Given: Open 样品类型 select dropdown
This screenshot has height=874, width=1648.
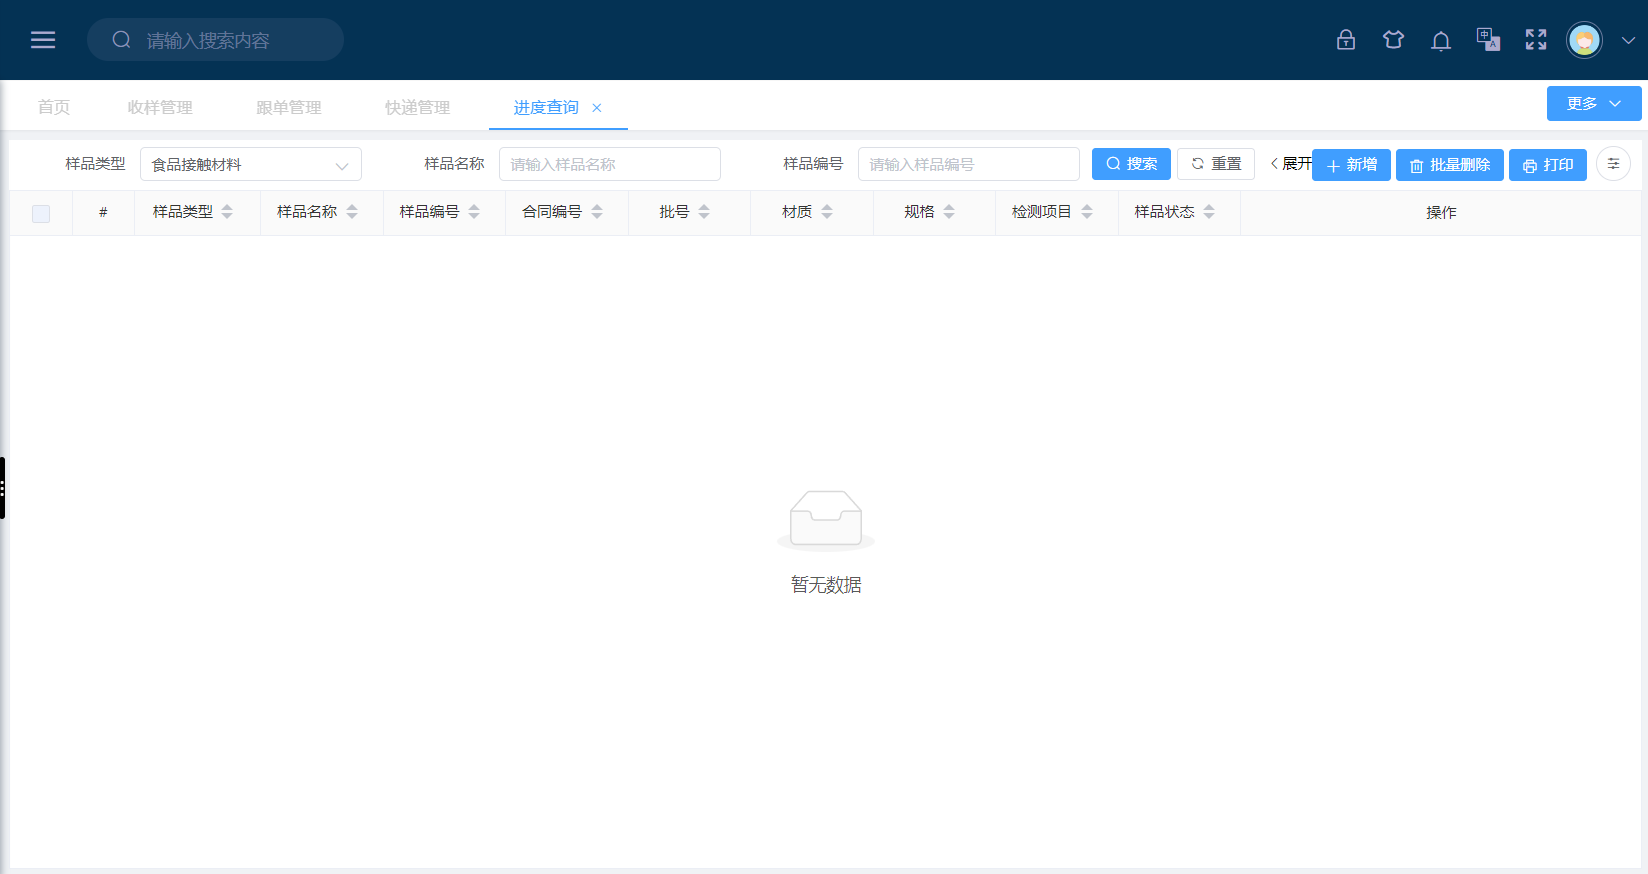Looking at the screenshot, I should 251,164.
